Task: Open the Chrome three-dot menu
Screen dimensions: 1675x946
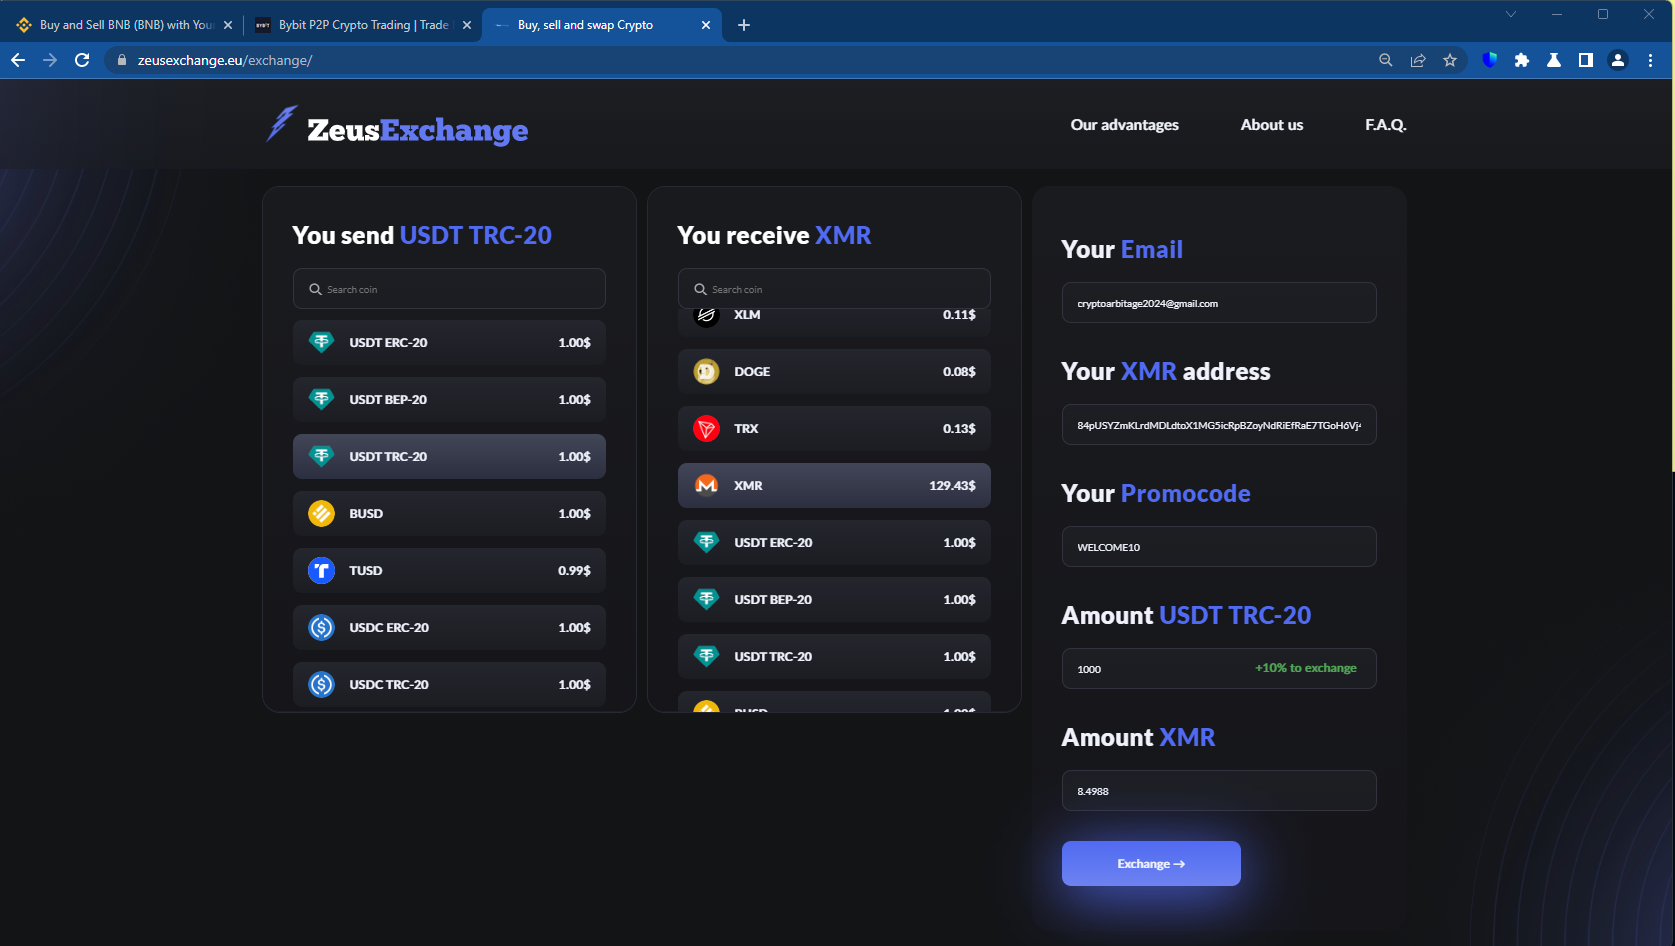Action: 1650,60
